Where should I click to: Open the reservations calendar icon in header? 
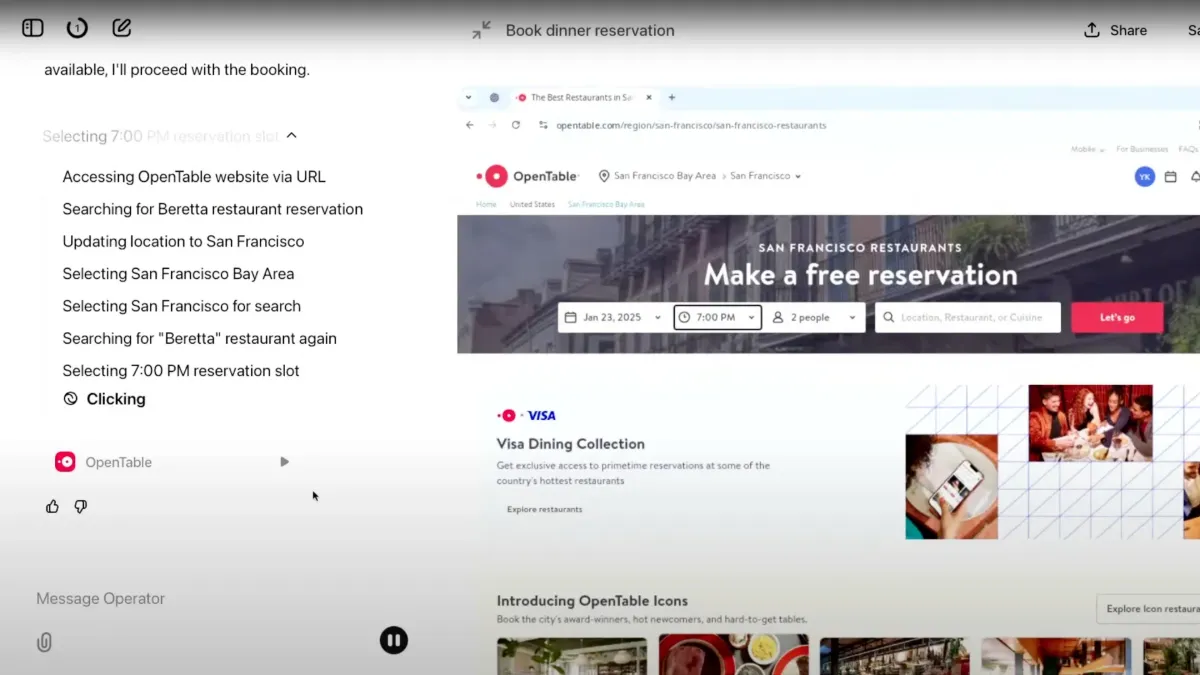tap(1171, 176)
